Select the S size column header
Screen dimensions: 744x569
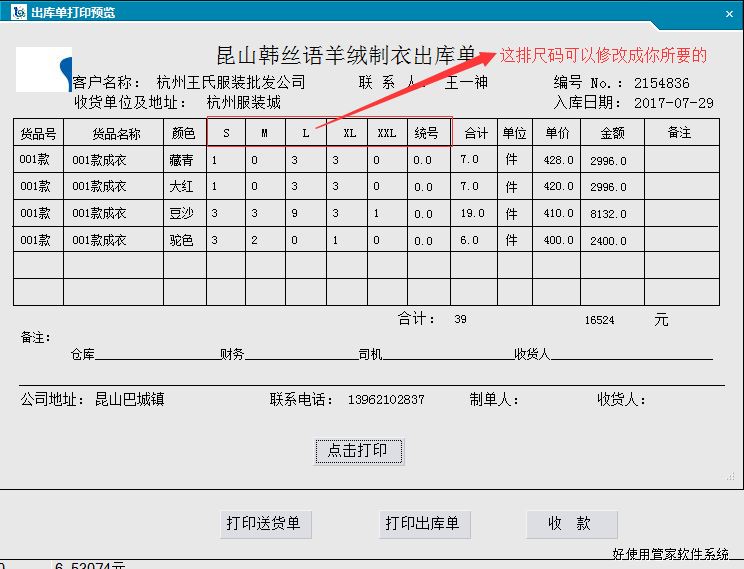click(x=226, y=133)
